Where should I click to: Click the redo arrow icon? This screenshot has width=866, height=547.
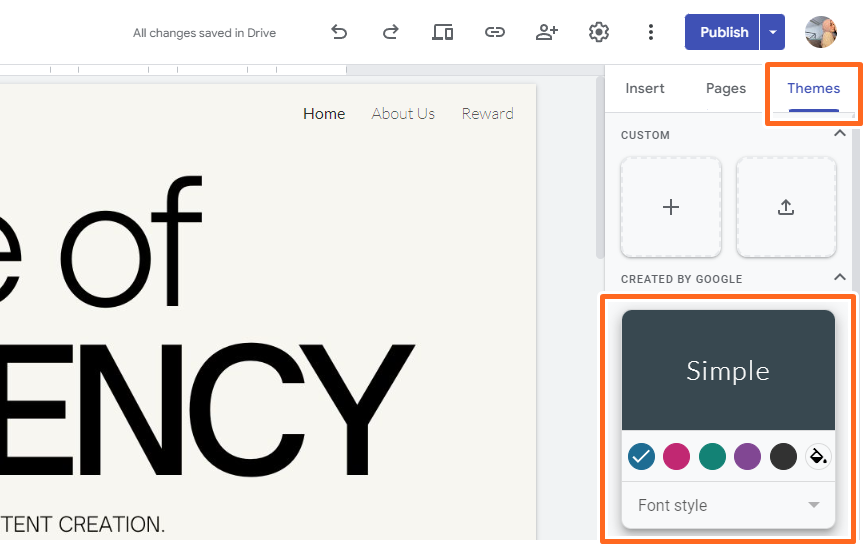(x=390, y=33)
